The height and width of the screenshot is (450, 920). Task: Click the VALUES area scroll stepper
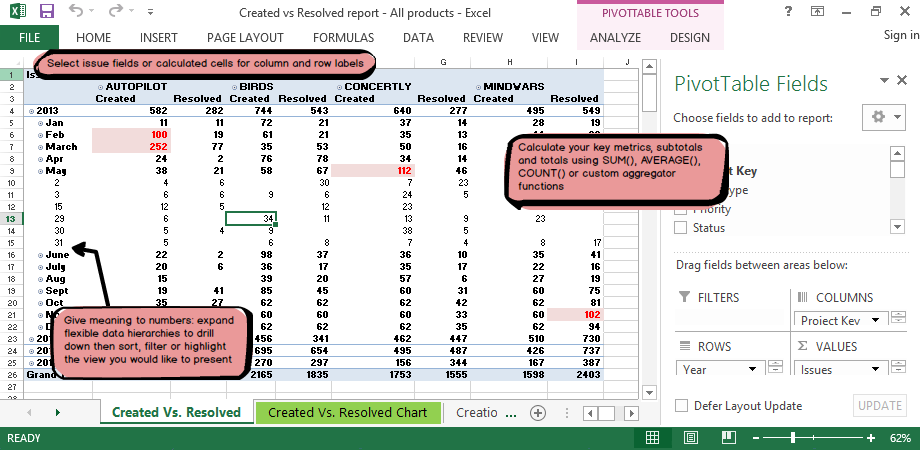tap(898, 367)
